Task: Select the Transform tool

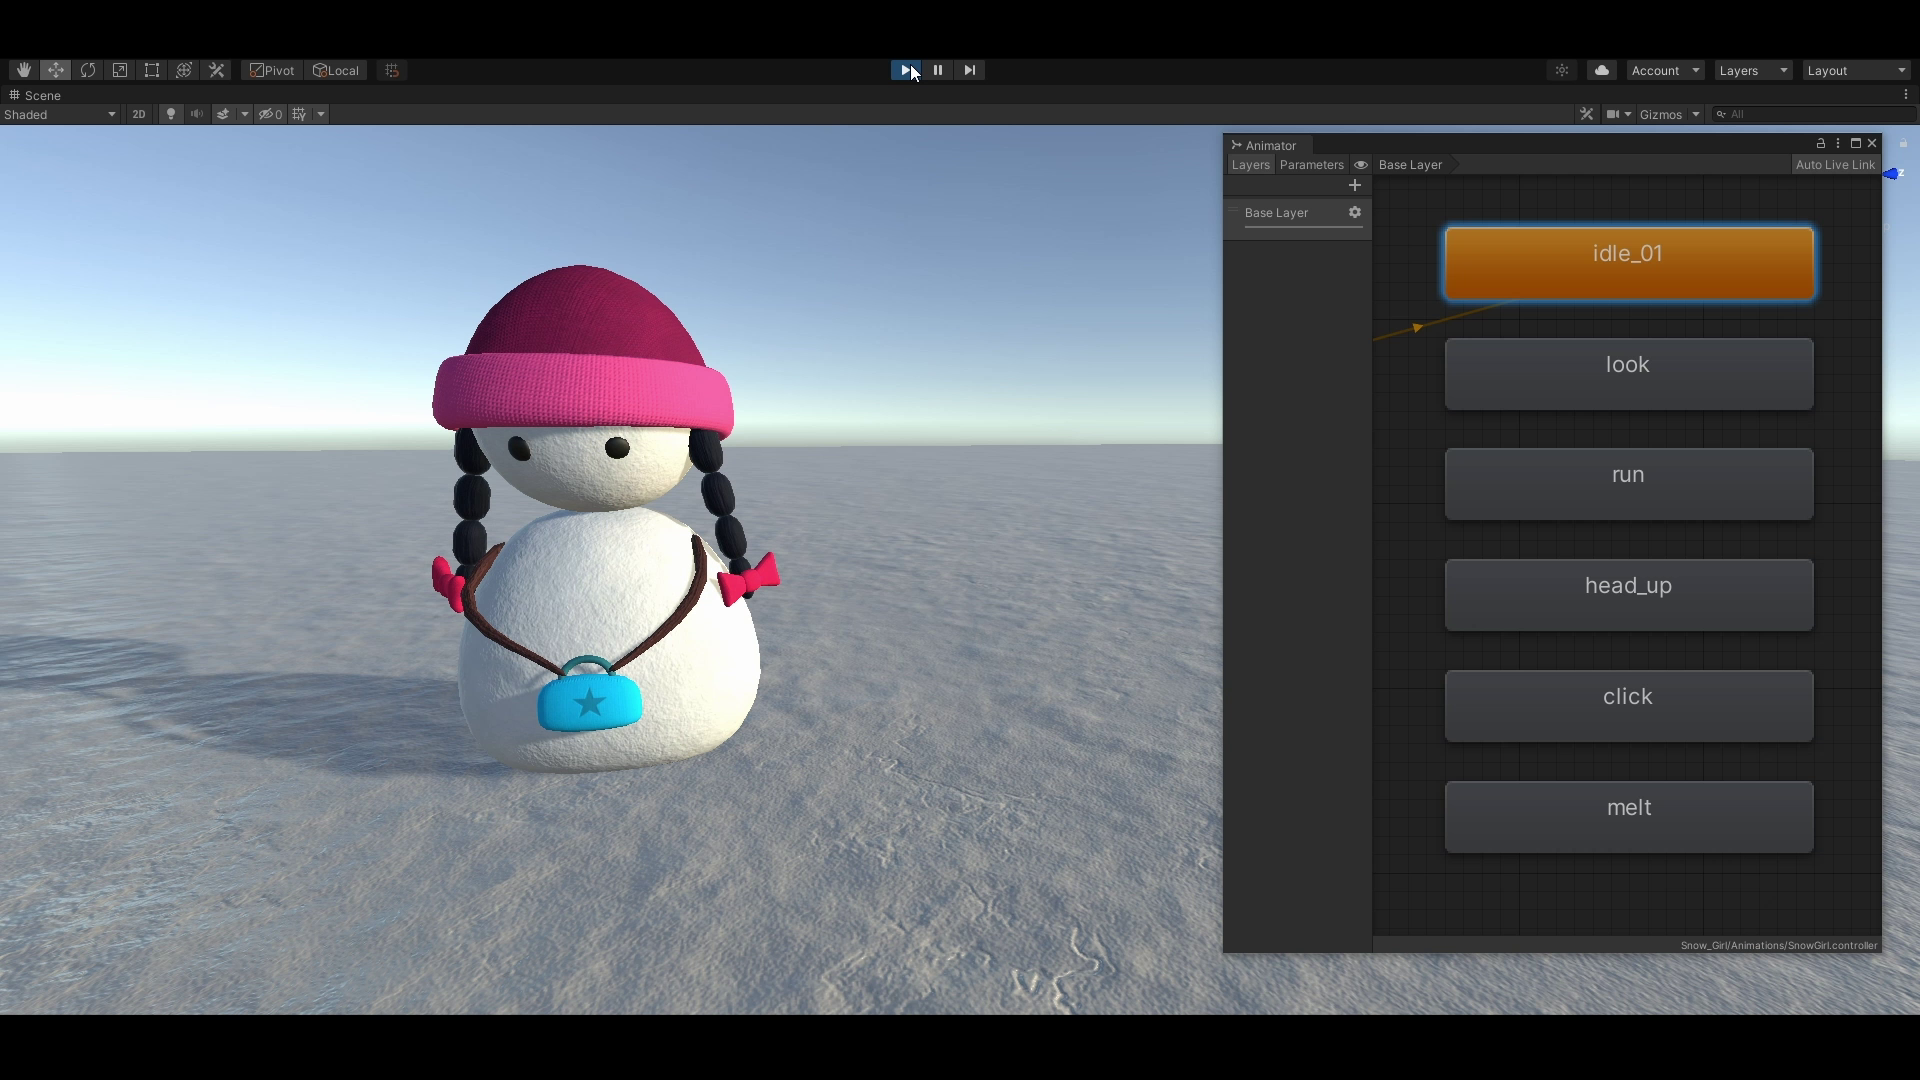Action: click(x=184, y=70)
